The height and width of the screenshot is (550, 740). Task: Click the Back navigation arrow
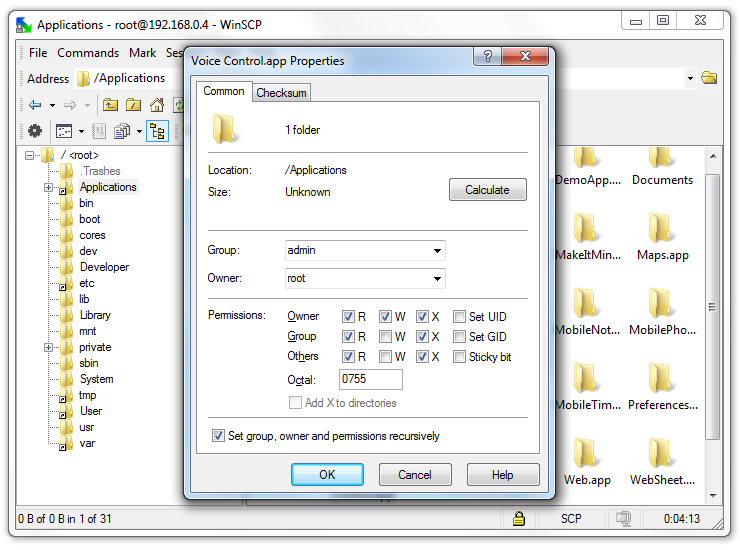tap(35, 105)
